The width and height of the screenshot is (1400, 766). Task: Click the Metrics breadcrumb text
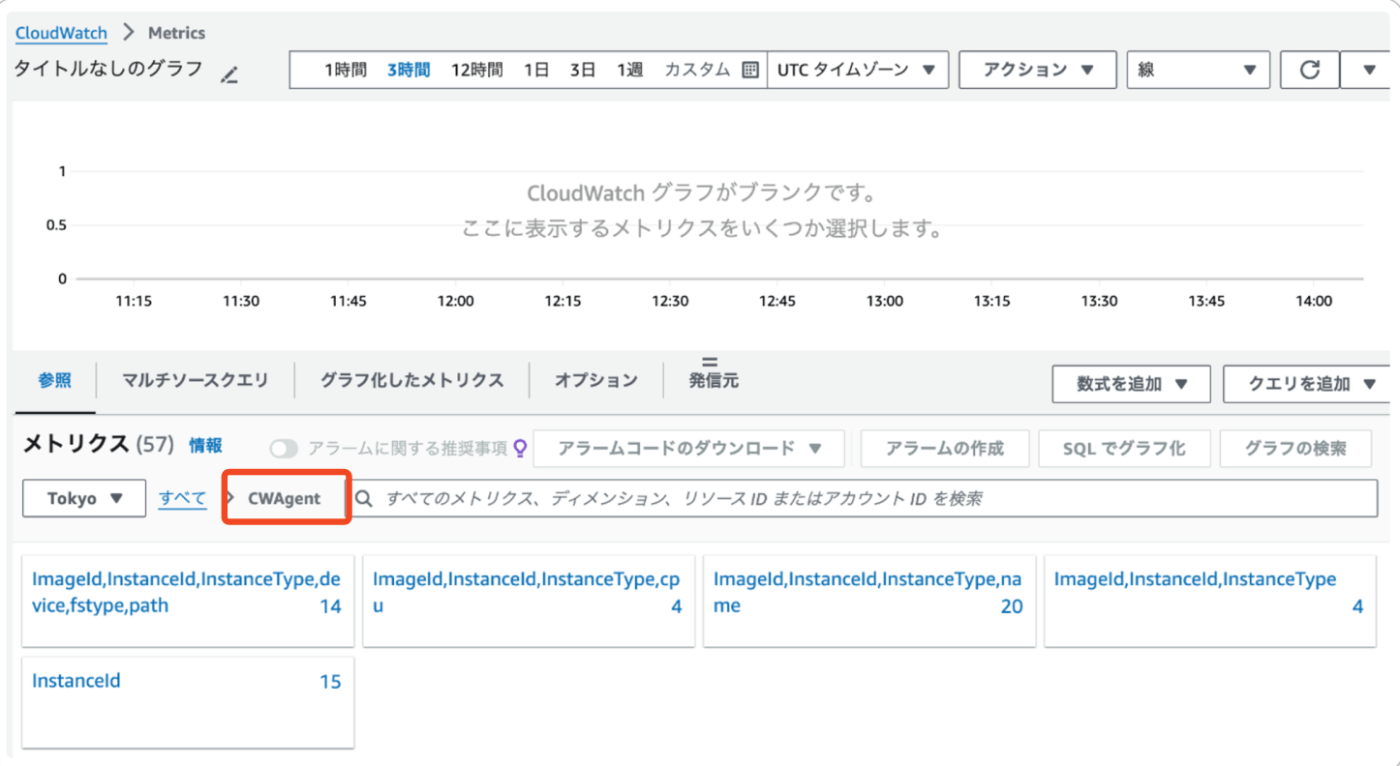click(177, 33)
